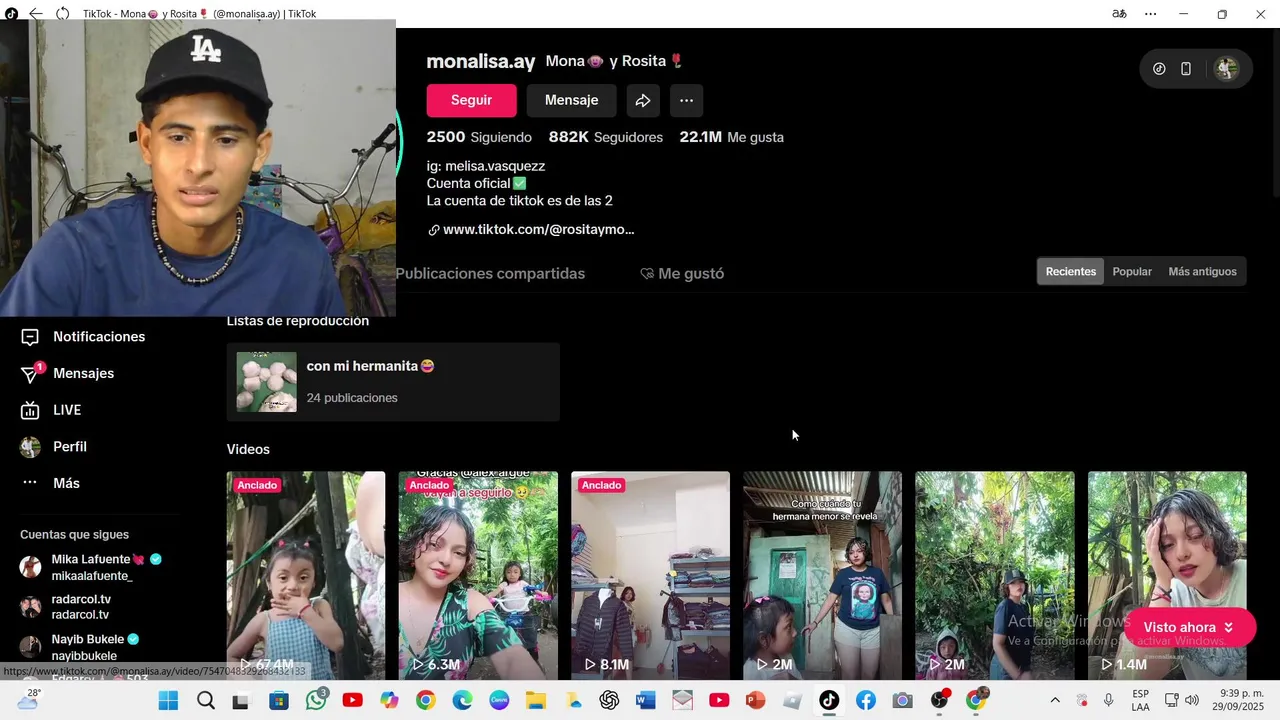Image resolution: width=1280 pixels, height=720 pixels.
Task: Open the Windows Start menu
Action: point(168,701)
